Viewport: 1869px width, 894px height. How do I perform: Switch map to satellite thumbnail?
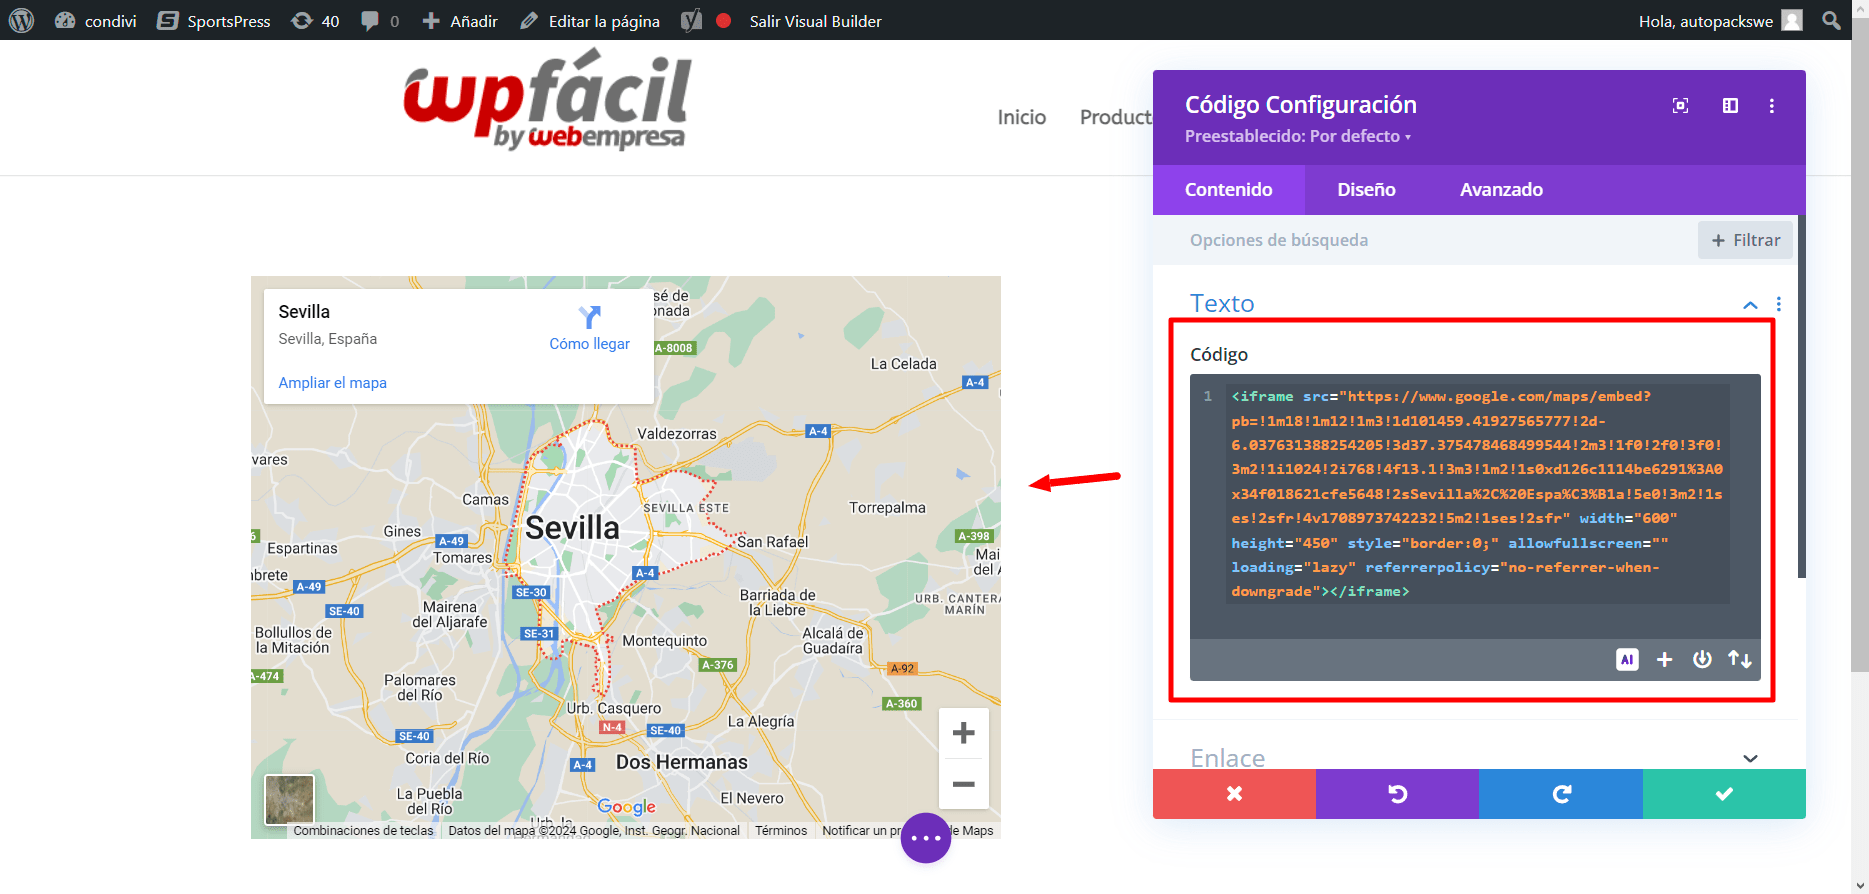click(x=289, y=799)
